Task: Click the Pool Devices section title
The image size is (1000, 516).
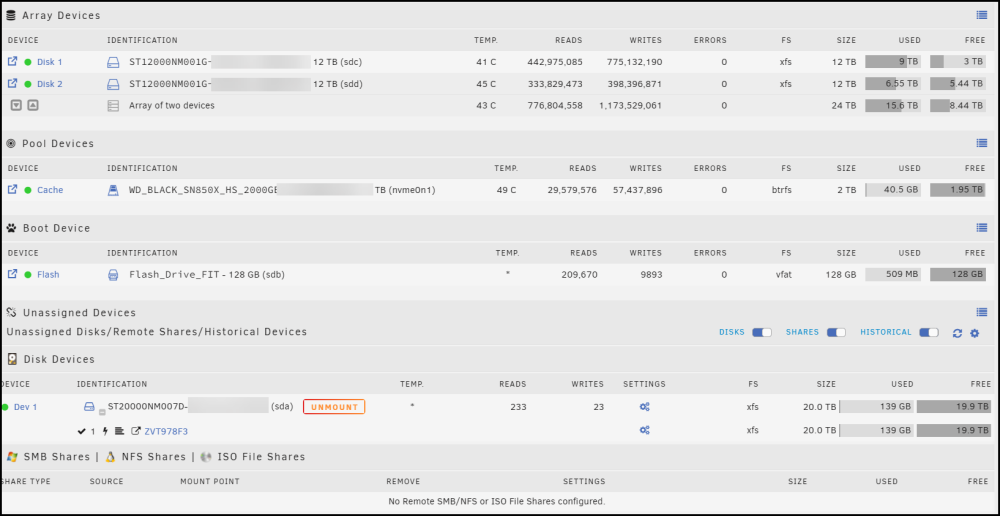Action: (x=58, y=144)
